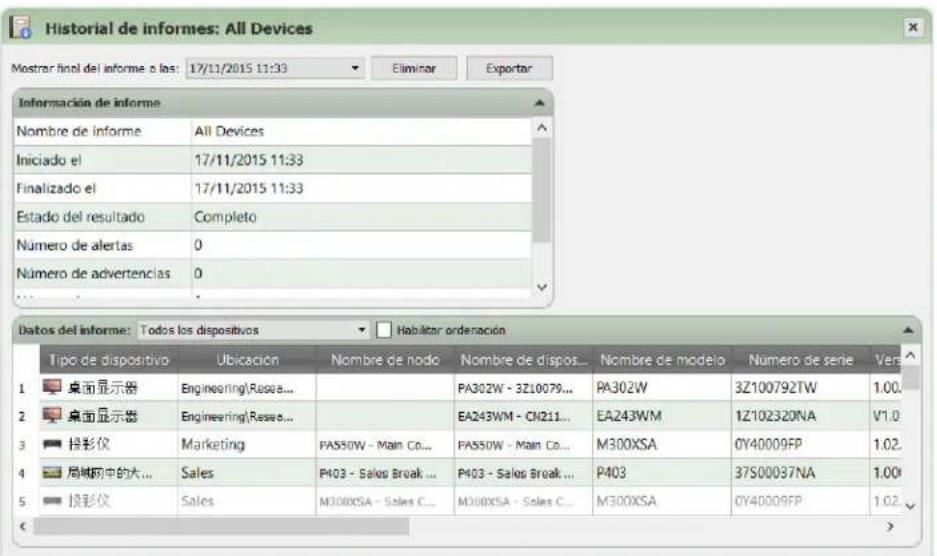The image size is (937, 556).
Task: Collapse the Datos del informe panel
Action: click(908, 330)
